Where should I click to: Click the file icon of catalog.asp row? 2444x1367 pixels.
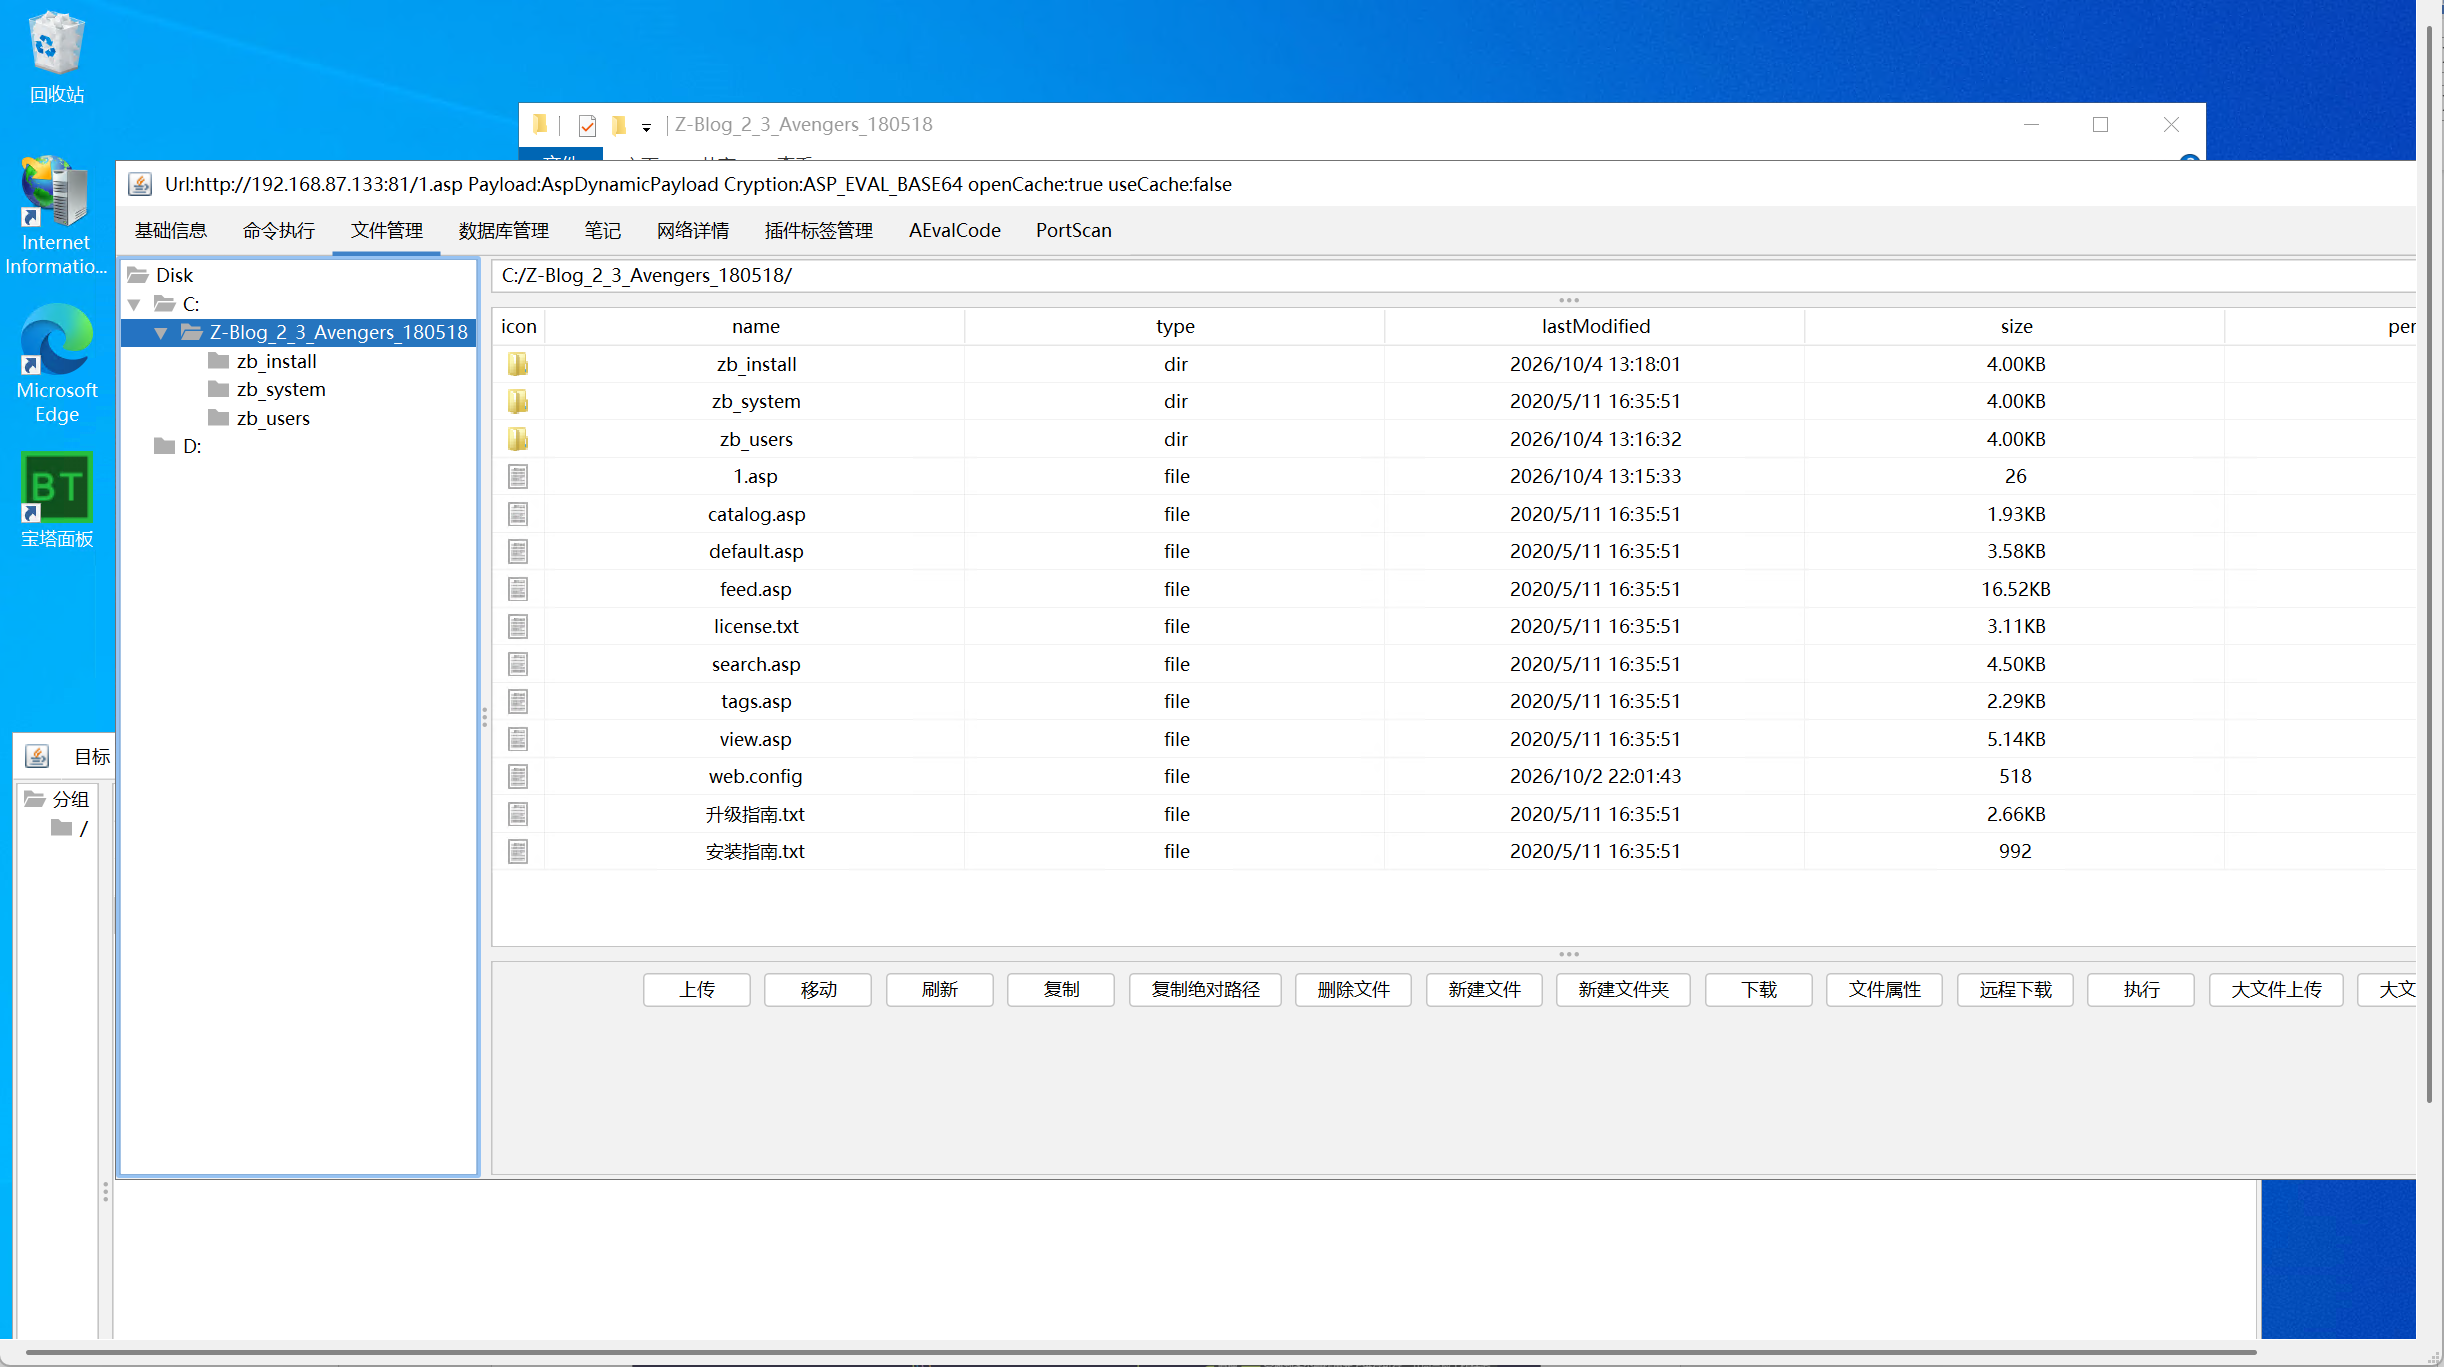[x=517, y=514]
